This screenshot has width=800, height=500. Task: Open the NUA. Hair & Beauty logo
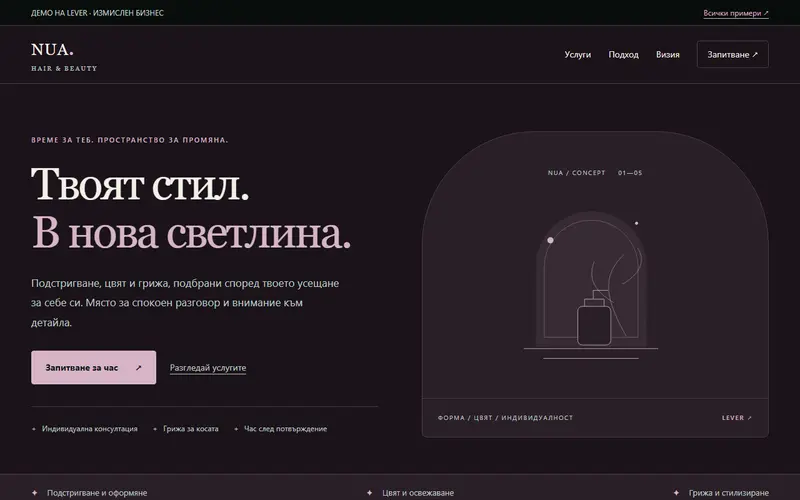pos(64,57)
